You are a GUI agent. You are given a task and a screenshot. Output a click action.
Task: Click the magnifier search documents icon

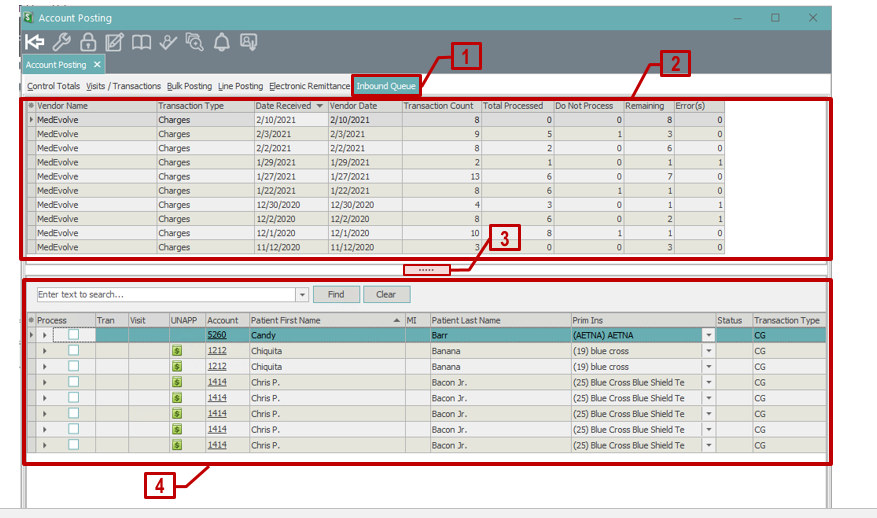[194, 41]
